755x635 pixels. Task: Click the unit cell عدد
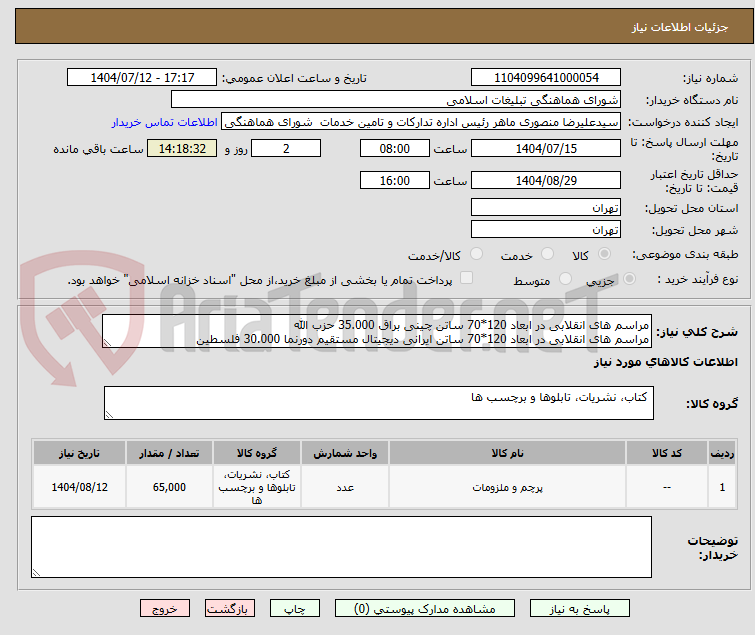click(x=345, y=487)
